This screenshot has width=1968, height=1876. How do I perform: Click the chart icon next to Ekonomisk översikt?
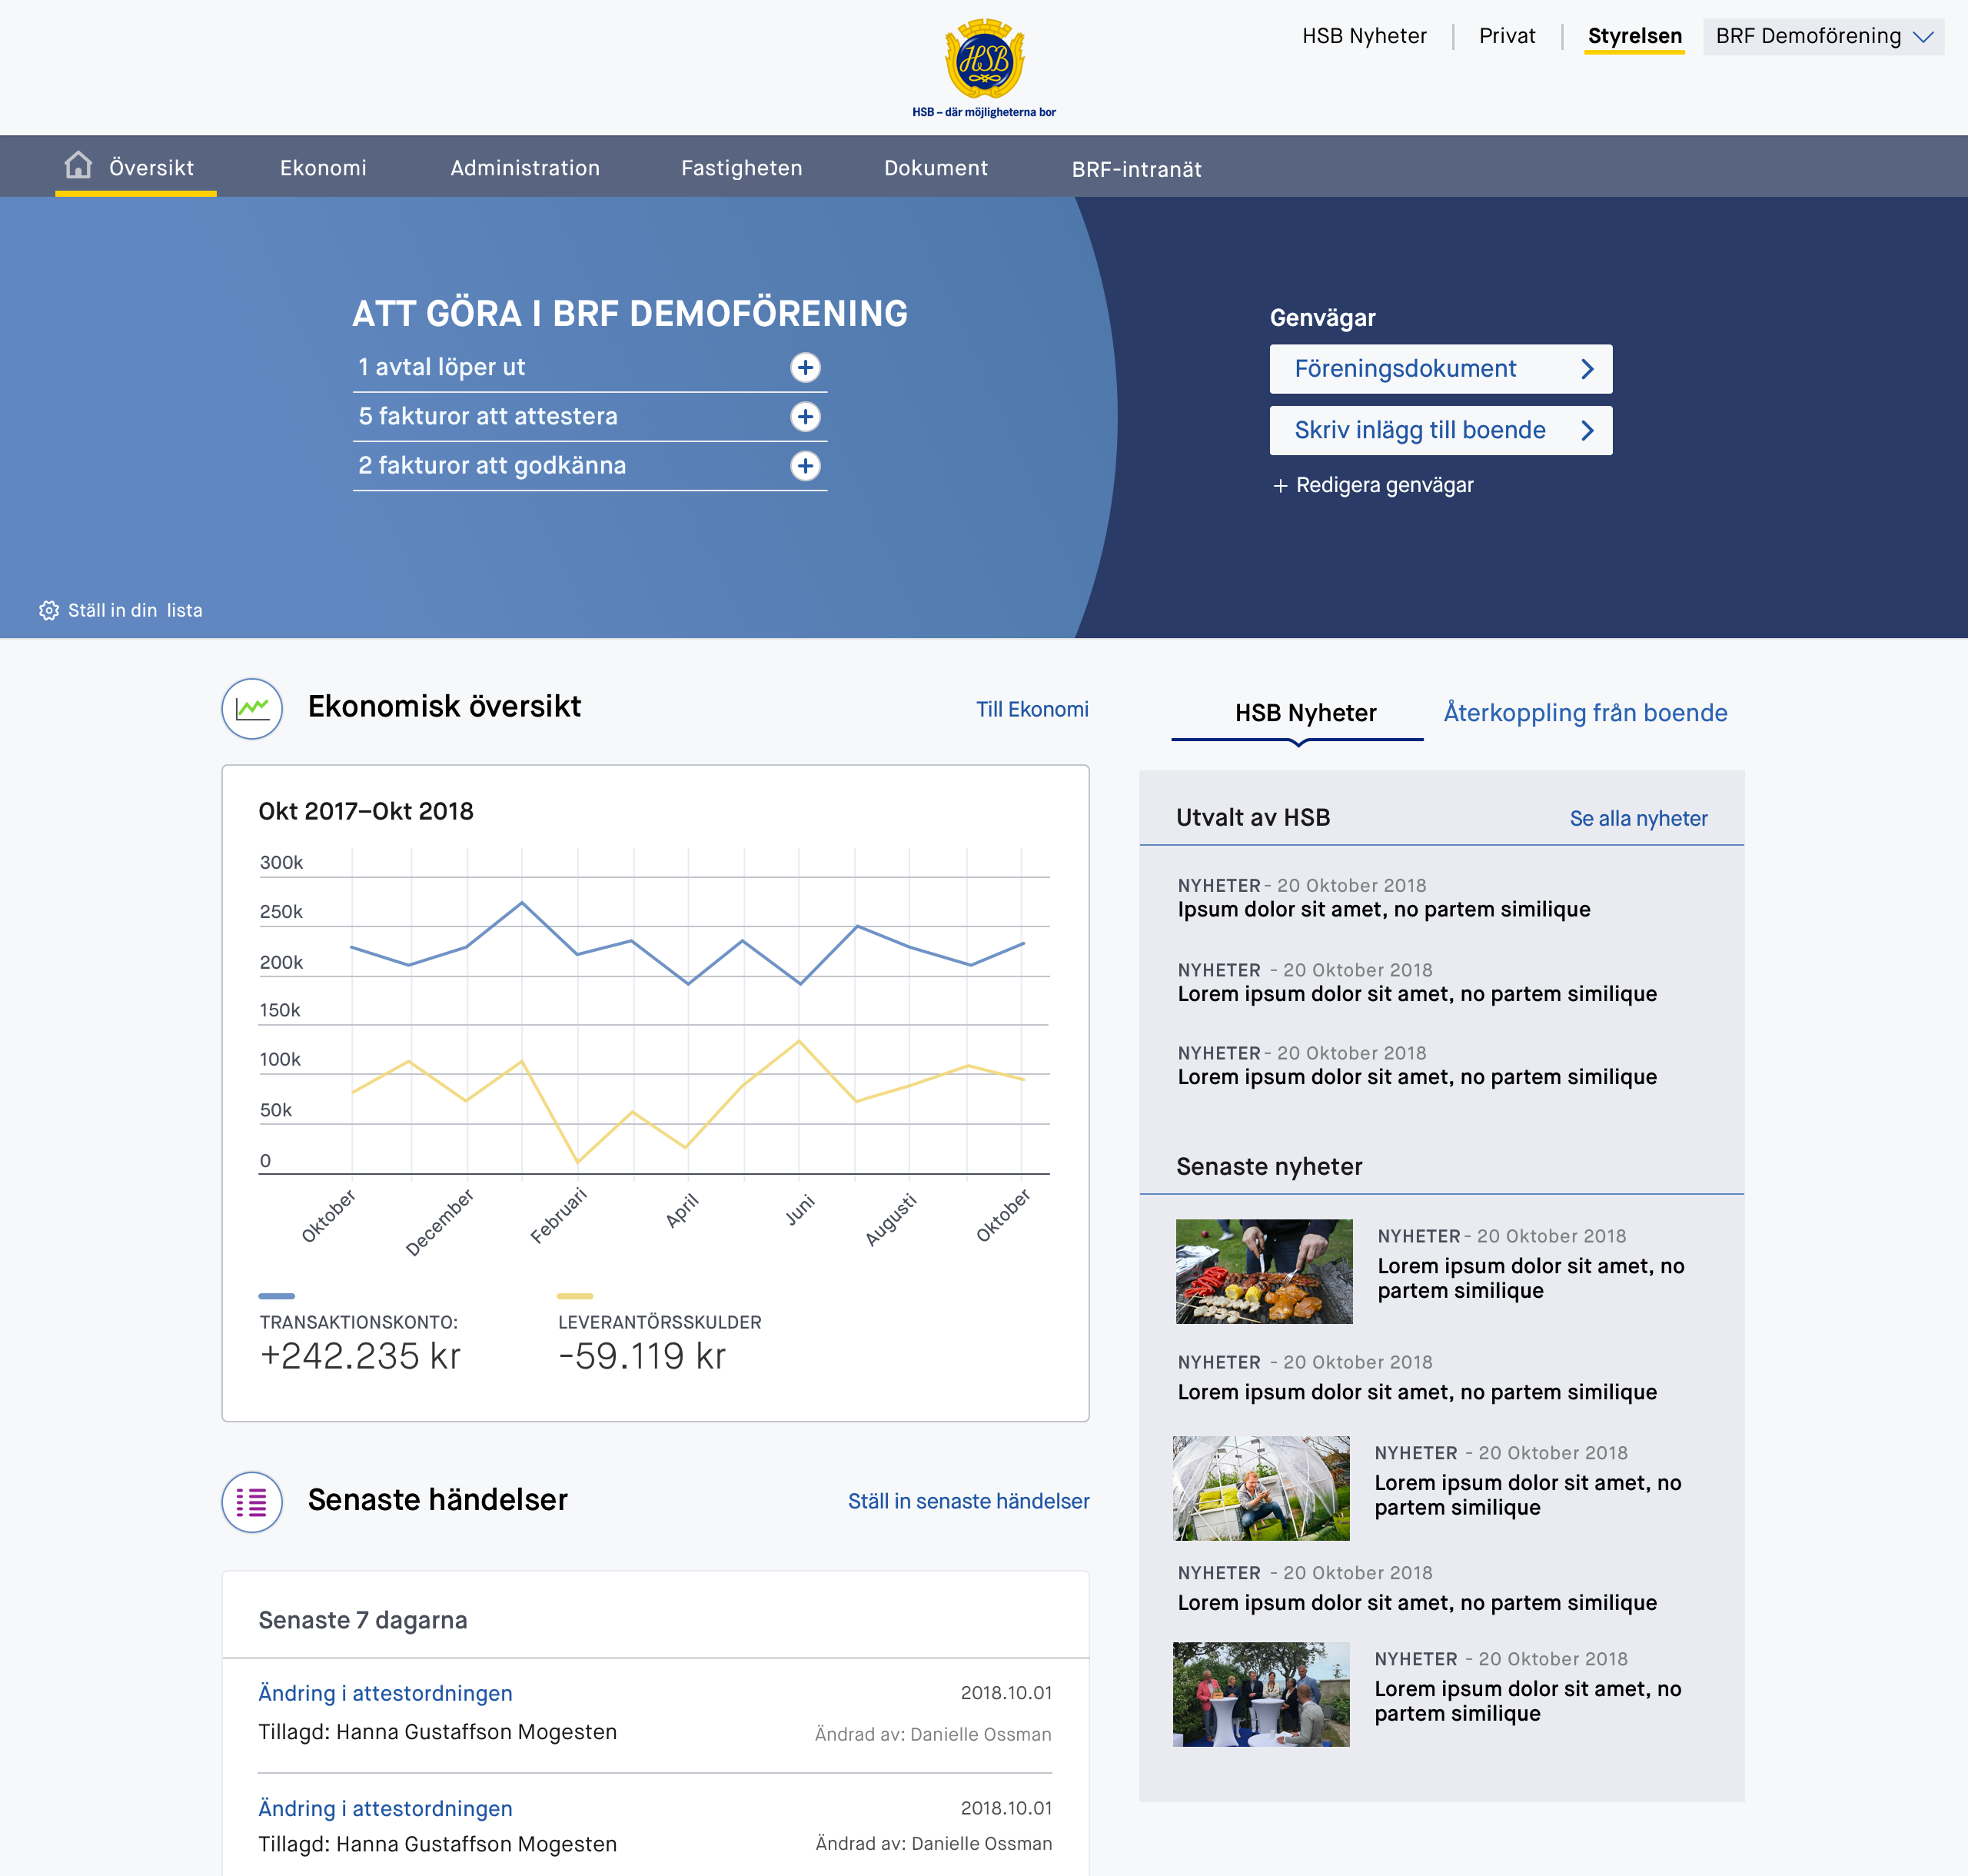coord(252,708)
